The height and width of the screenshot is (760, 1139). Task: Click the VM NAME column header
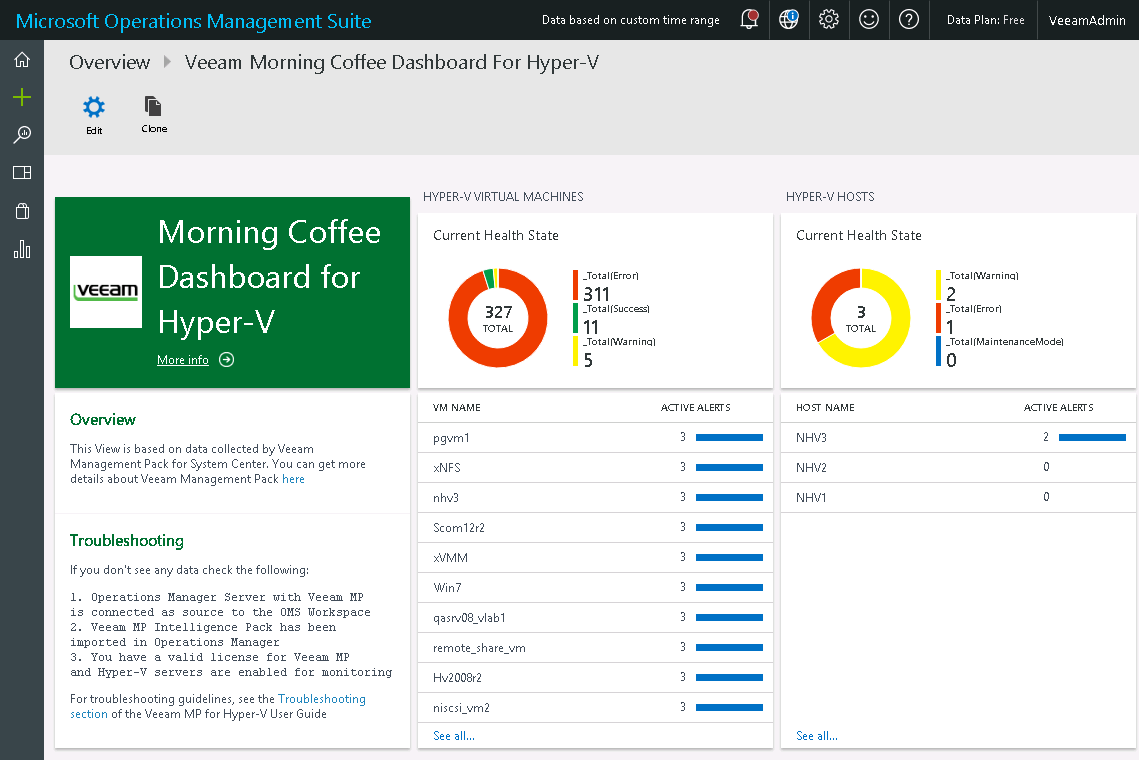pos(457,408)
